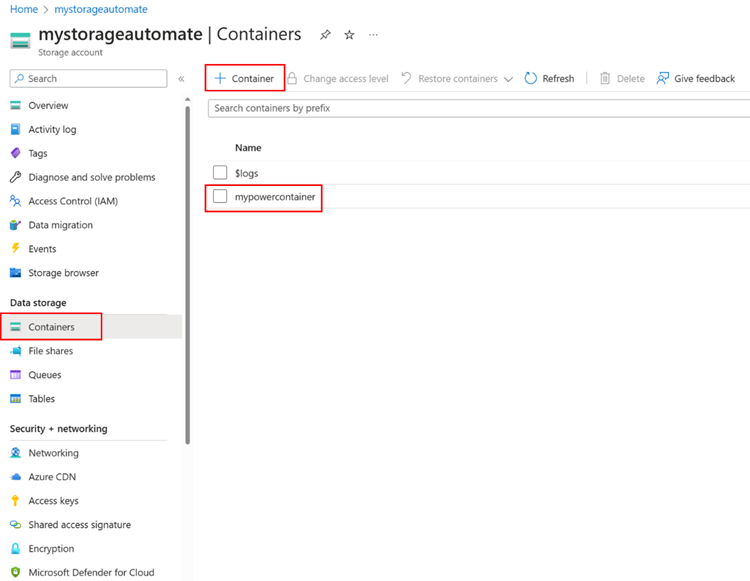Image resolution: width=750 pixels, height=581 pixels.
Task: Click the File shares icon
Action: coord(15,351)
